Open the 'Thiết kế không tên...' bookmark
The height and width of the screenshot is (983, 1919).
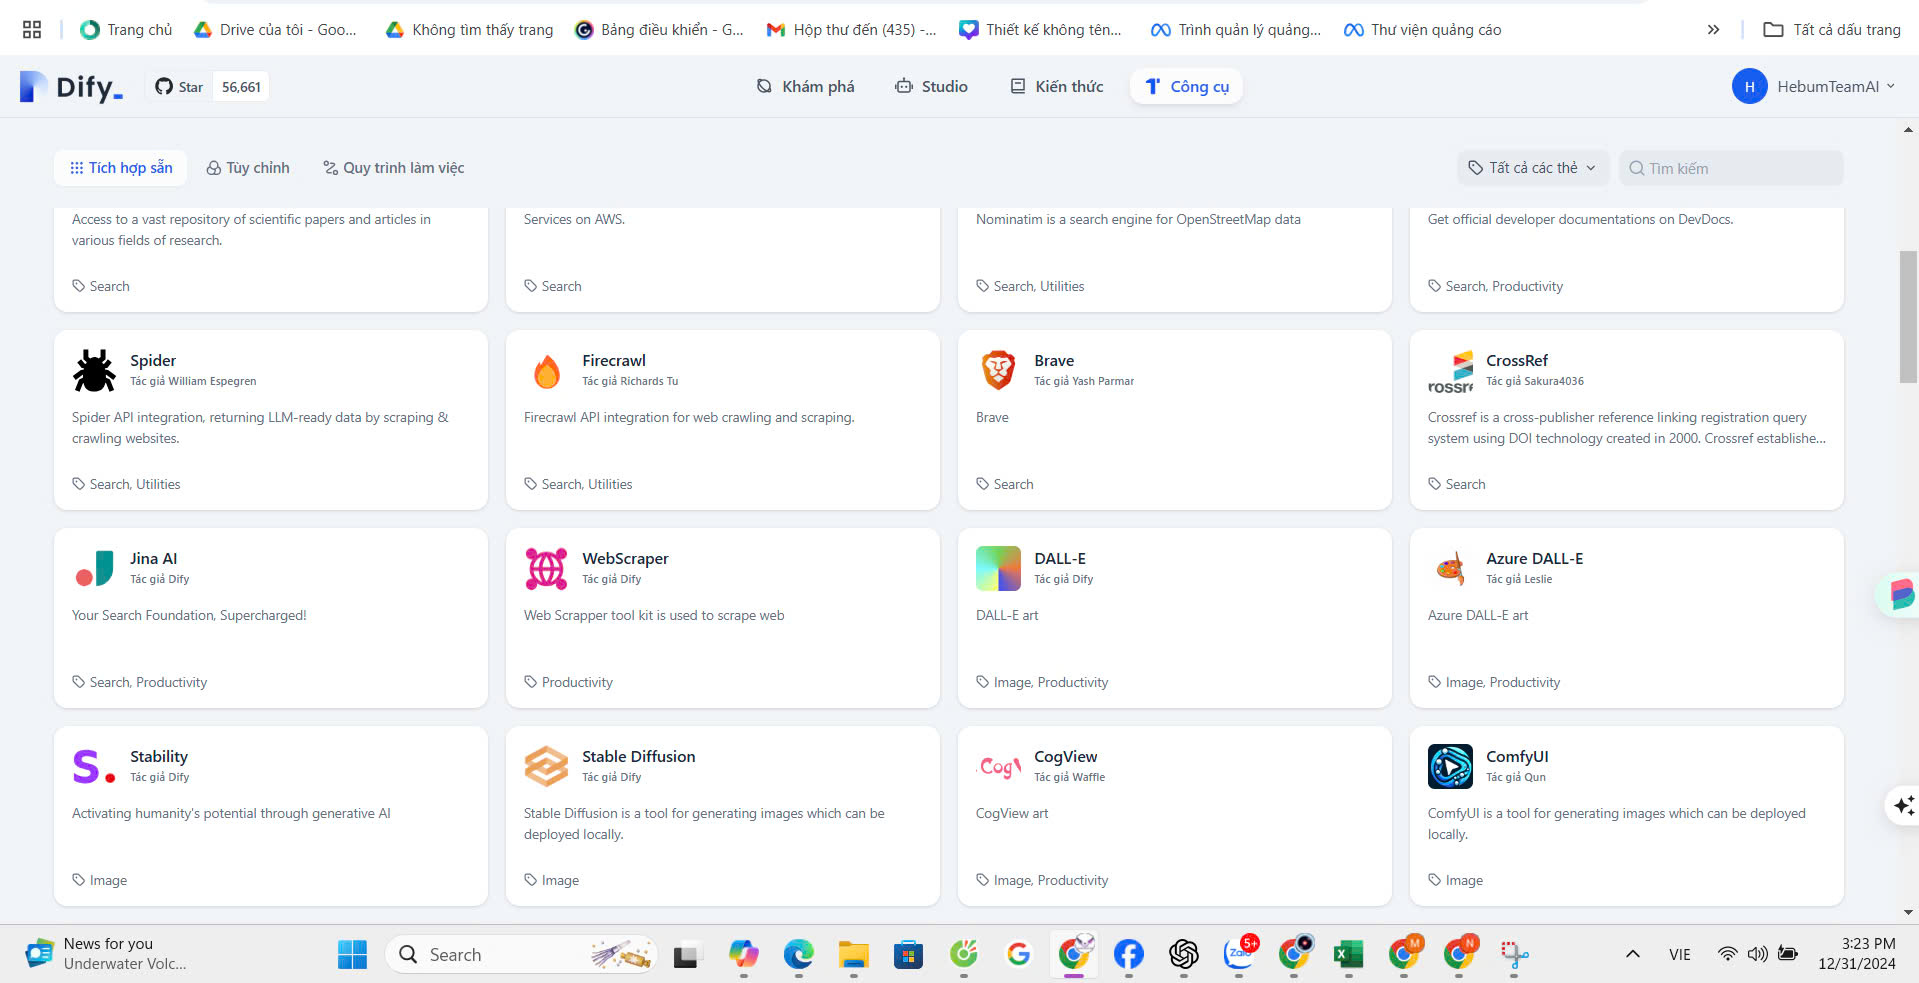(x=1041, y=30)
